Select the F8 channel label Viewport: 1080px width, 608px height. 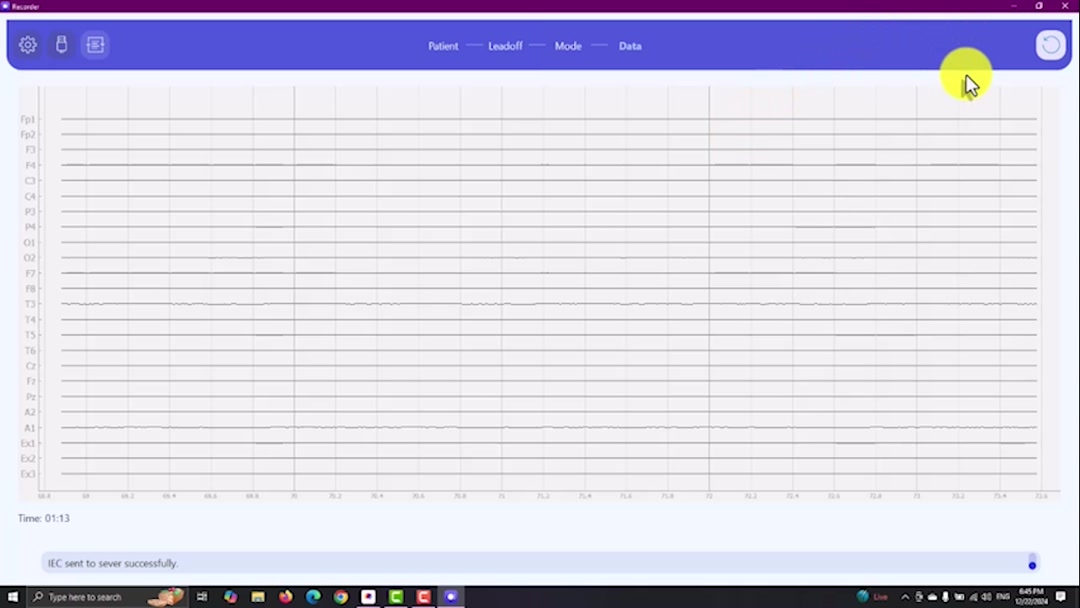tap(30, 289)
